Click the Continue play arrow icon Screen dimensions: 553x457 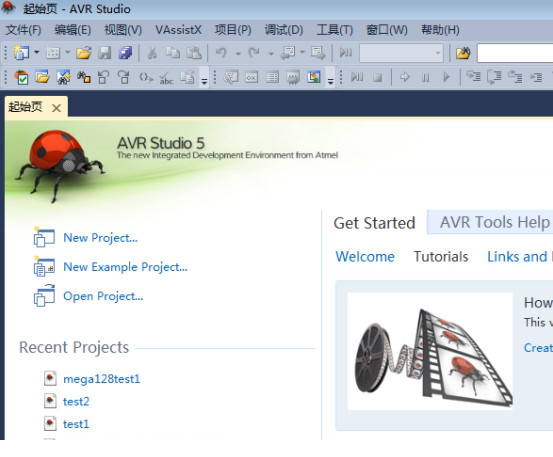[x=446, y=77]
